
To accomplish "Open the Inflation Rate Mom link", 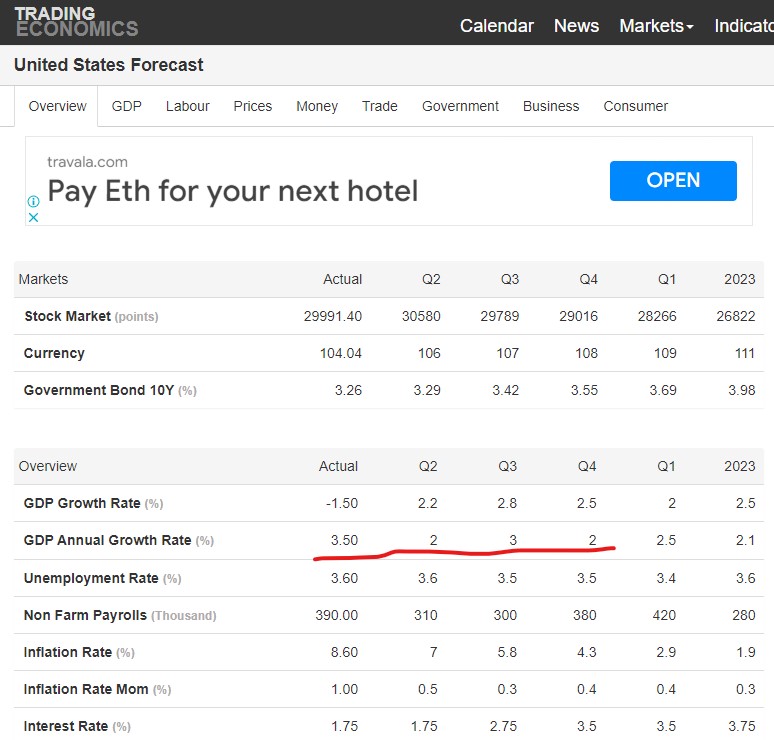I will tap(86, 689).
